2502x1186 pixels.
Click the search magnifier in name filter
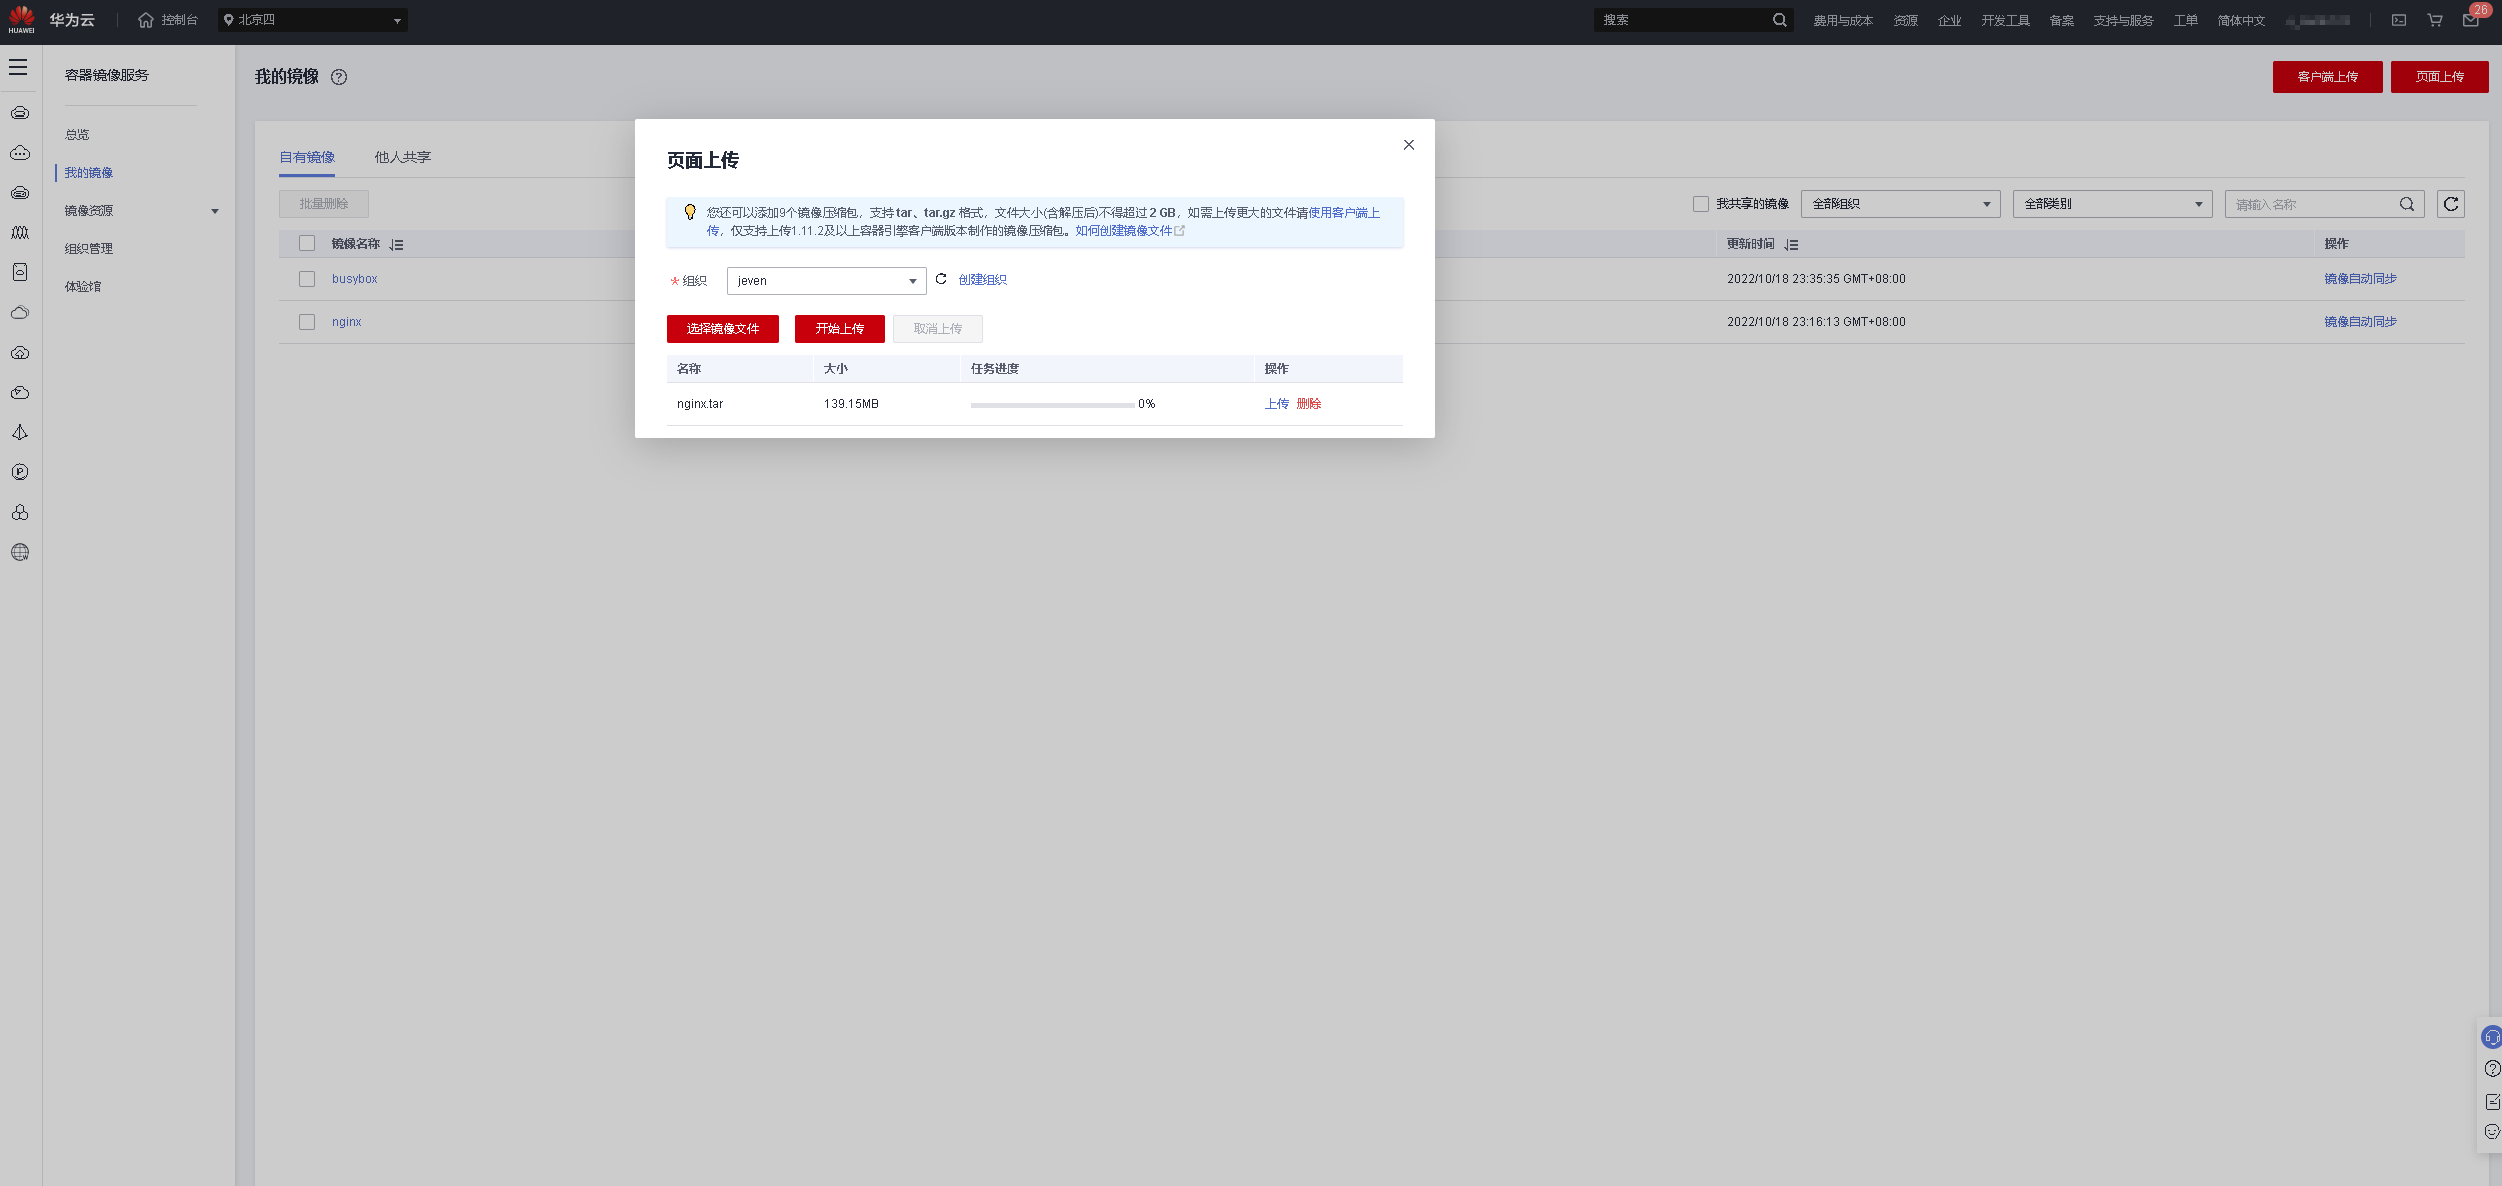[2407, 204]
